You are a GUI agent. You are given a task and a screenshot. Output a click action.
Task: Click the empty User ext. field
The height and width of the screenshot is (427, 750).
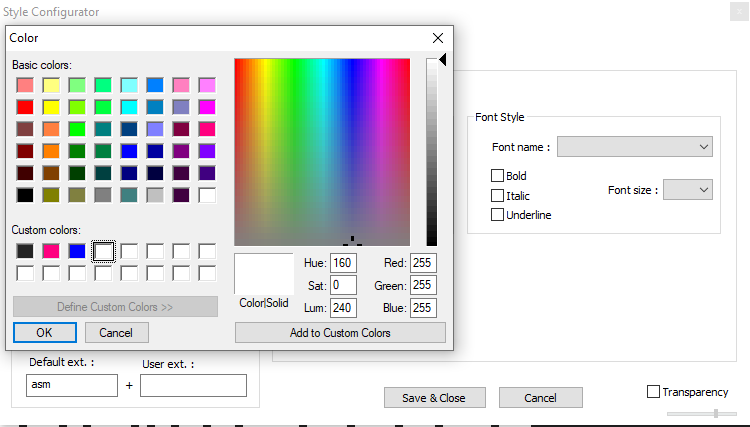click(x=193, y=385)
